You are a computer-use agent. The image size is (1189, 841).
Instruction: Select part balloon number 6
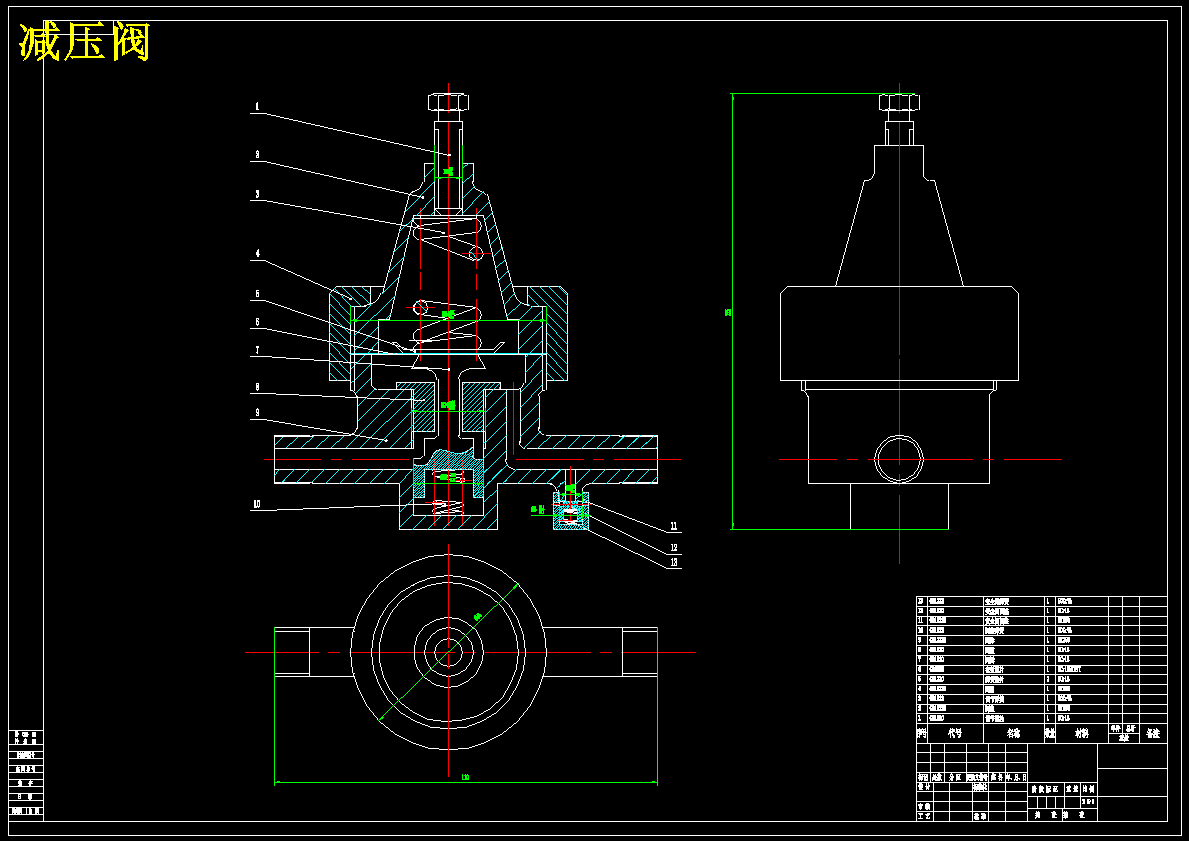(257, 322)
